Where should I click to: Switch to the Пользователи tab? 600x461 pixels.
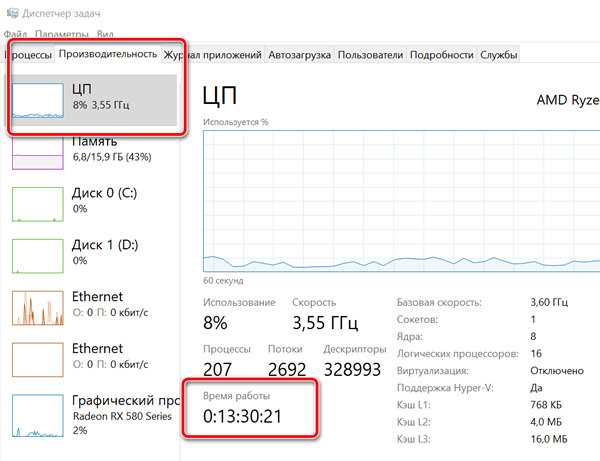(370, 55)
